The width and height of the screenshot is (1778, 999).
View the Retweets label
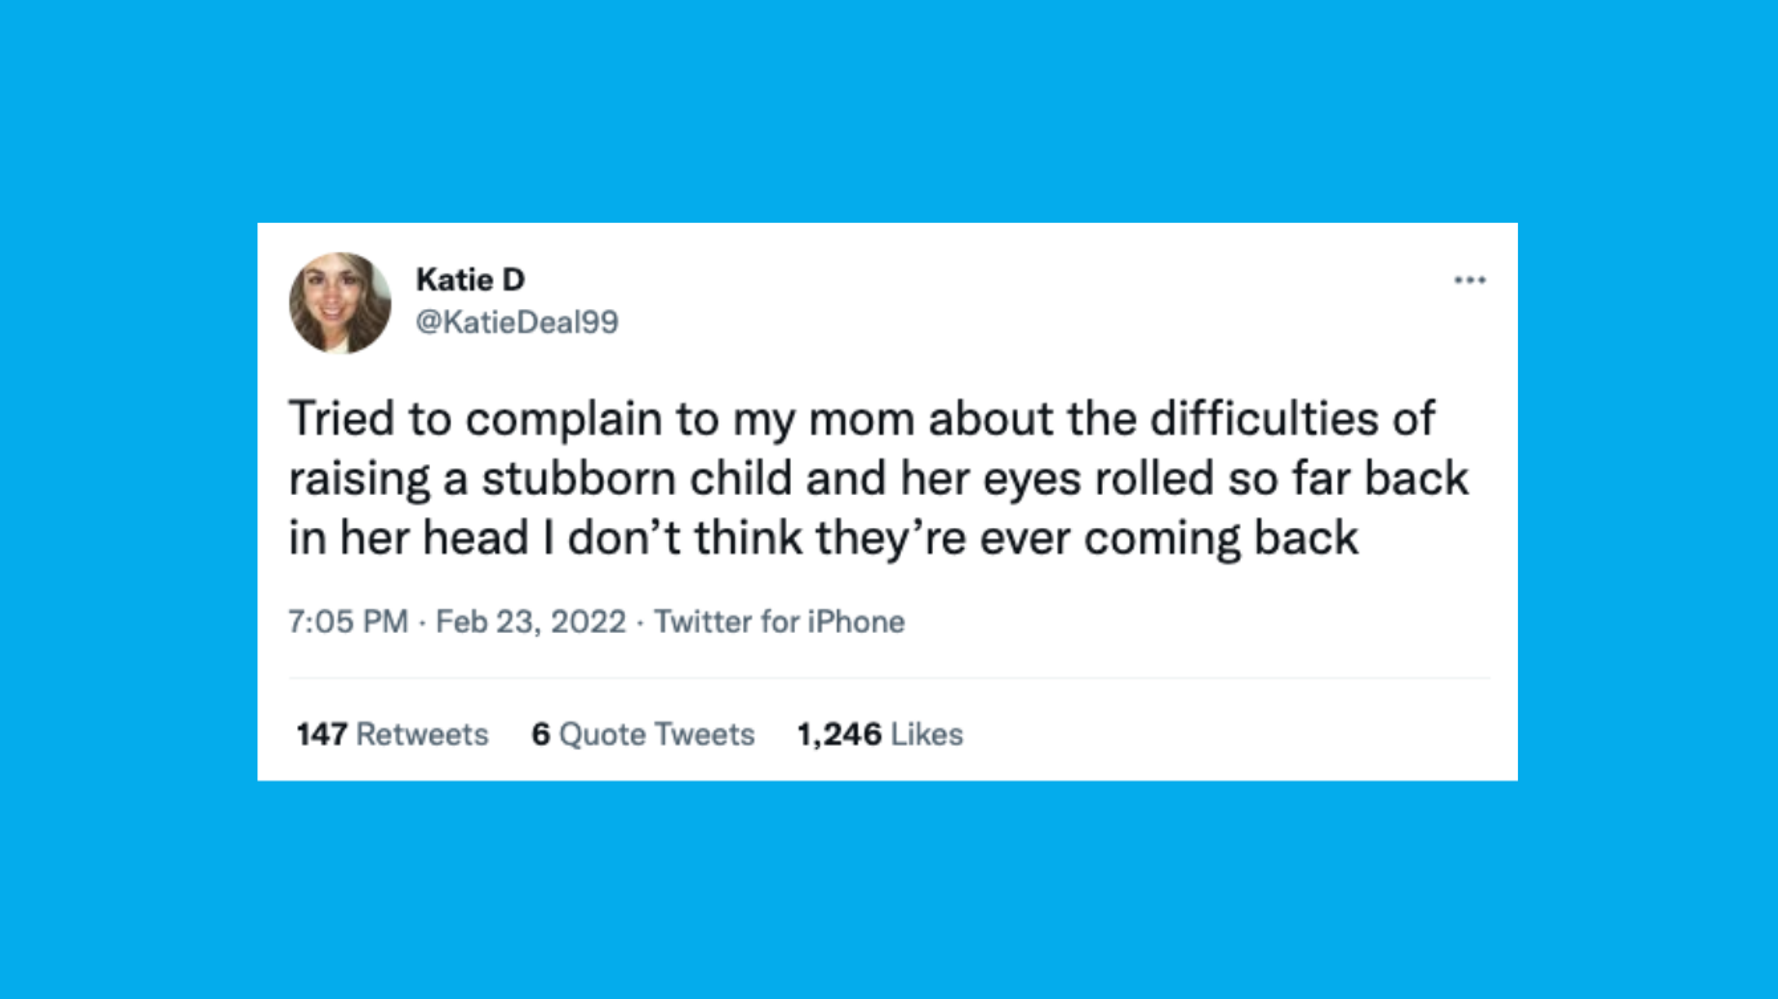pos(422,735)
